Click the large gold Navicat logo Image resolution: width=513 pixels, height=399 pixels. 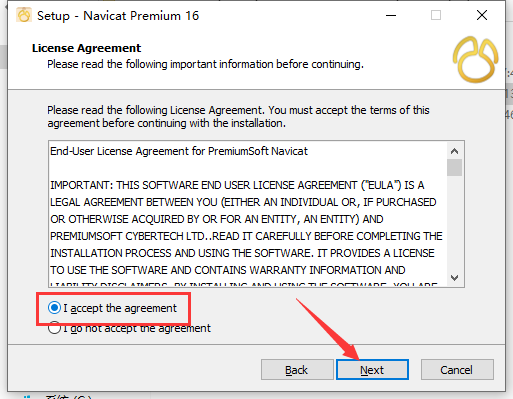[476, 59]
